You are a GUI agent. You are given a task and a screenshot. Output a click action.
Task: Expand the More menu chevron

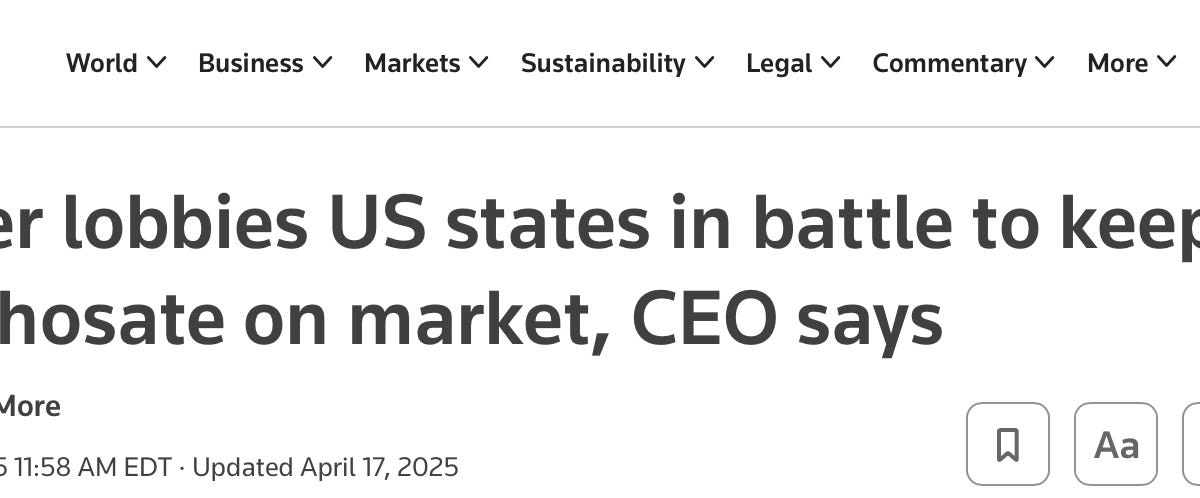click(x=1166, y=63)
